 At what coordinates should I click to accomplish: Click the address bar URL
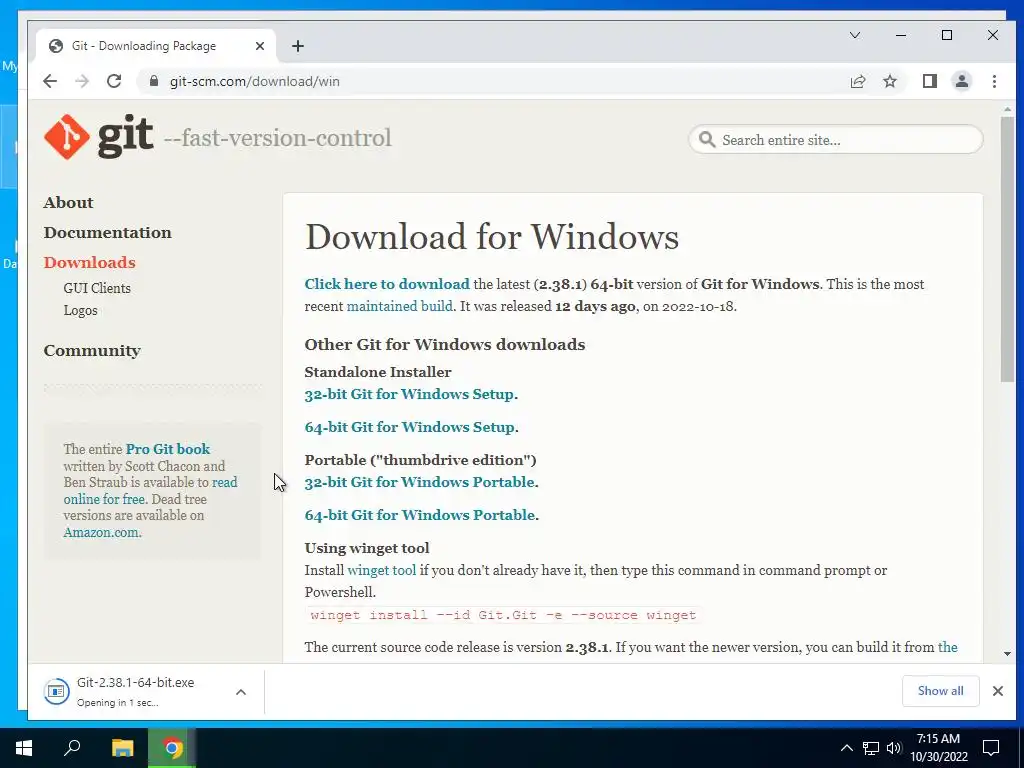[x=255, y=82]
